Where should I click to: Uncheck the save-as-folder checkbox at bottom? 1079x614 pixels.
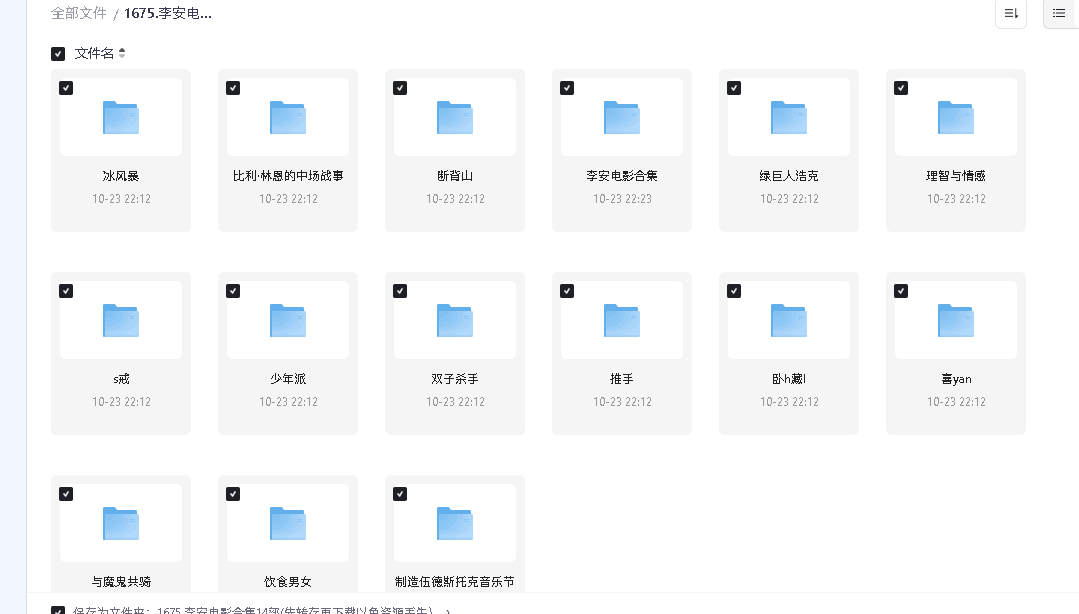point(58,607)
